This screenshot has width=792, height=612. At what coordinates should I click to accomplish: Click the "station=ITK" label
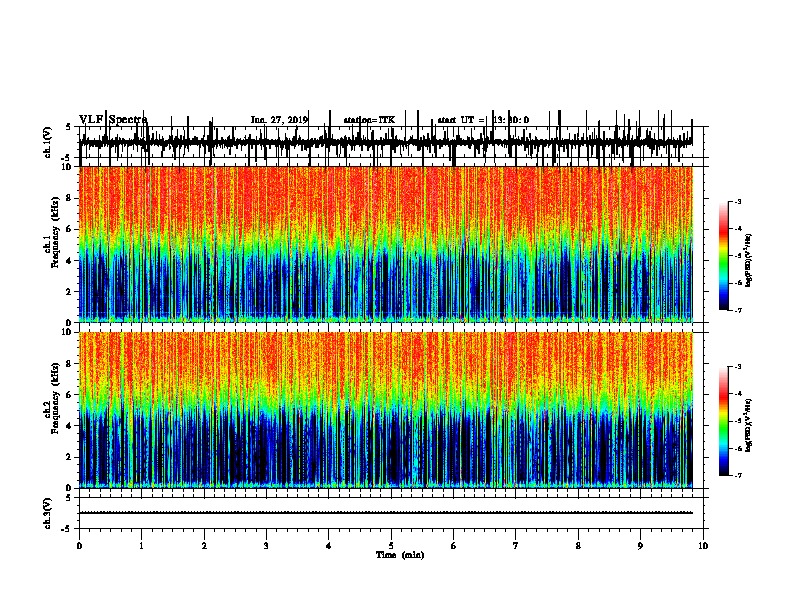[x=369, y=120]
